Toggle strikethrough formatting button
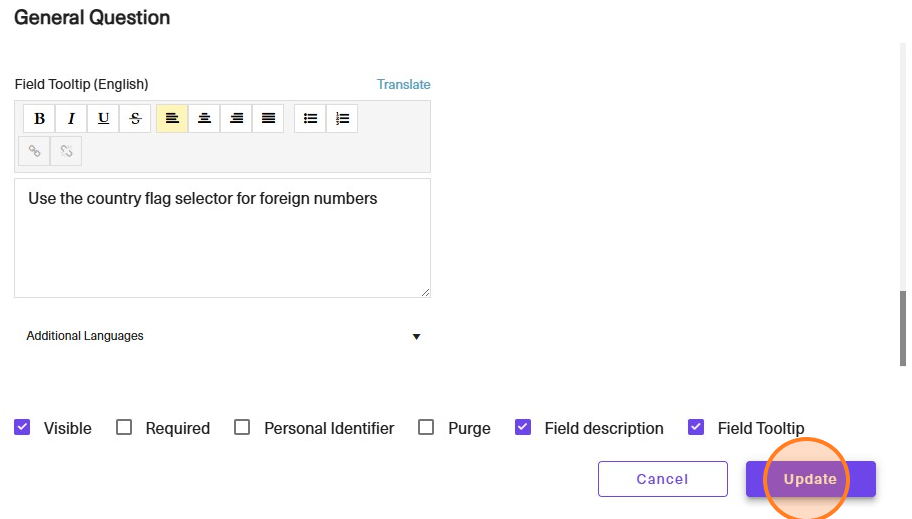912x519 pixels. [x=135, y=119]
